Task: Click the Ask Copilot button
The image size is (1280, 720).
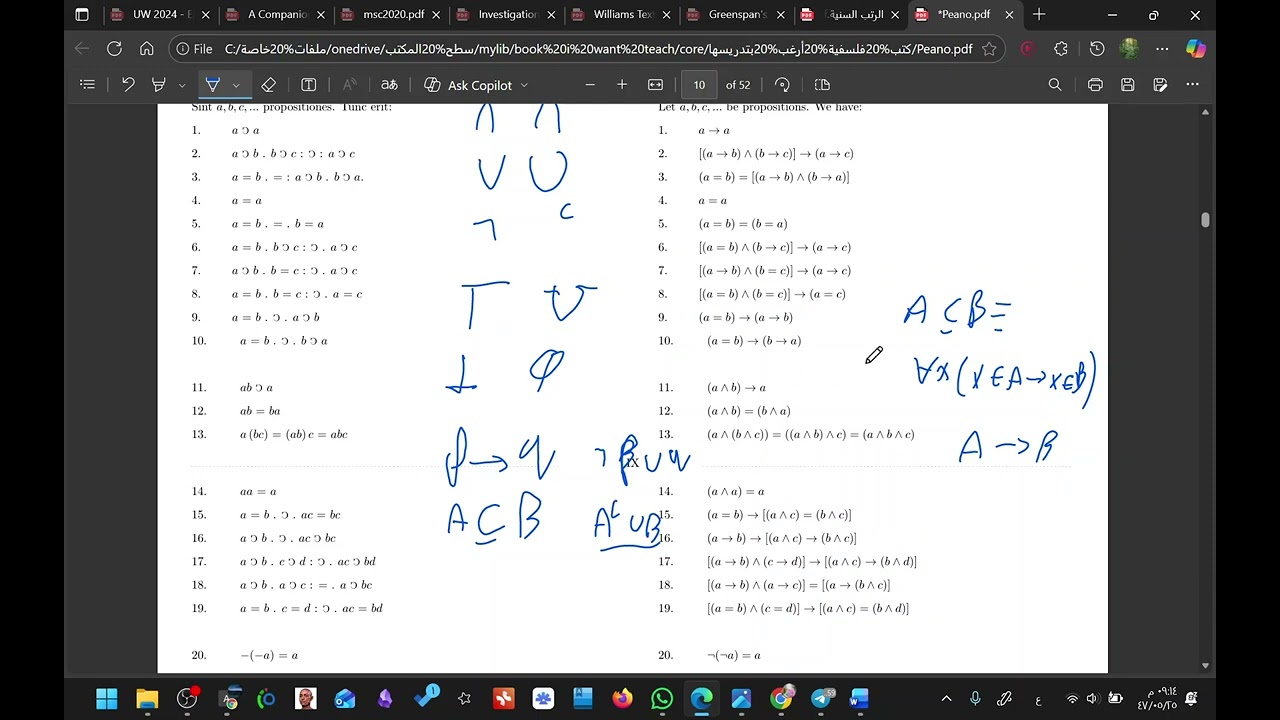Action: (x=468, y=85)
